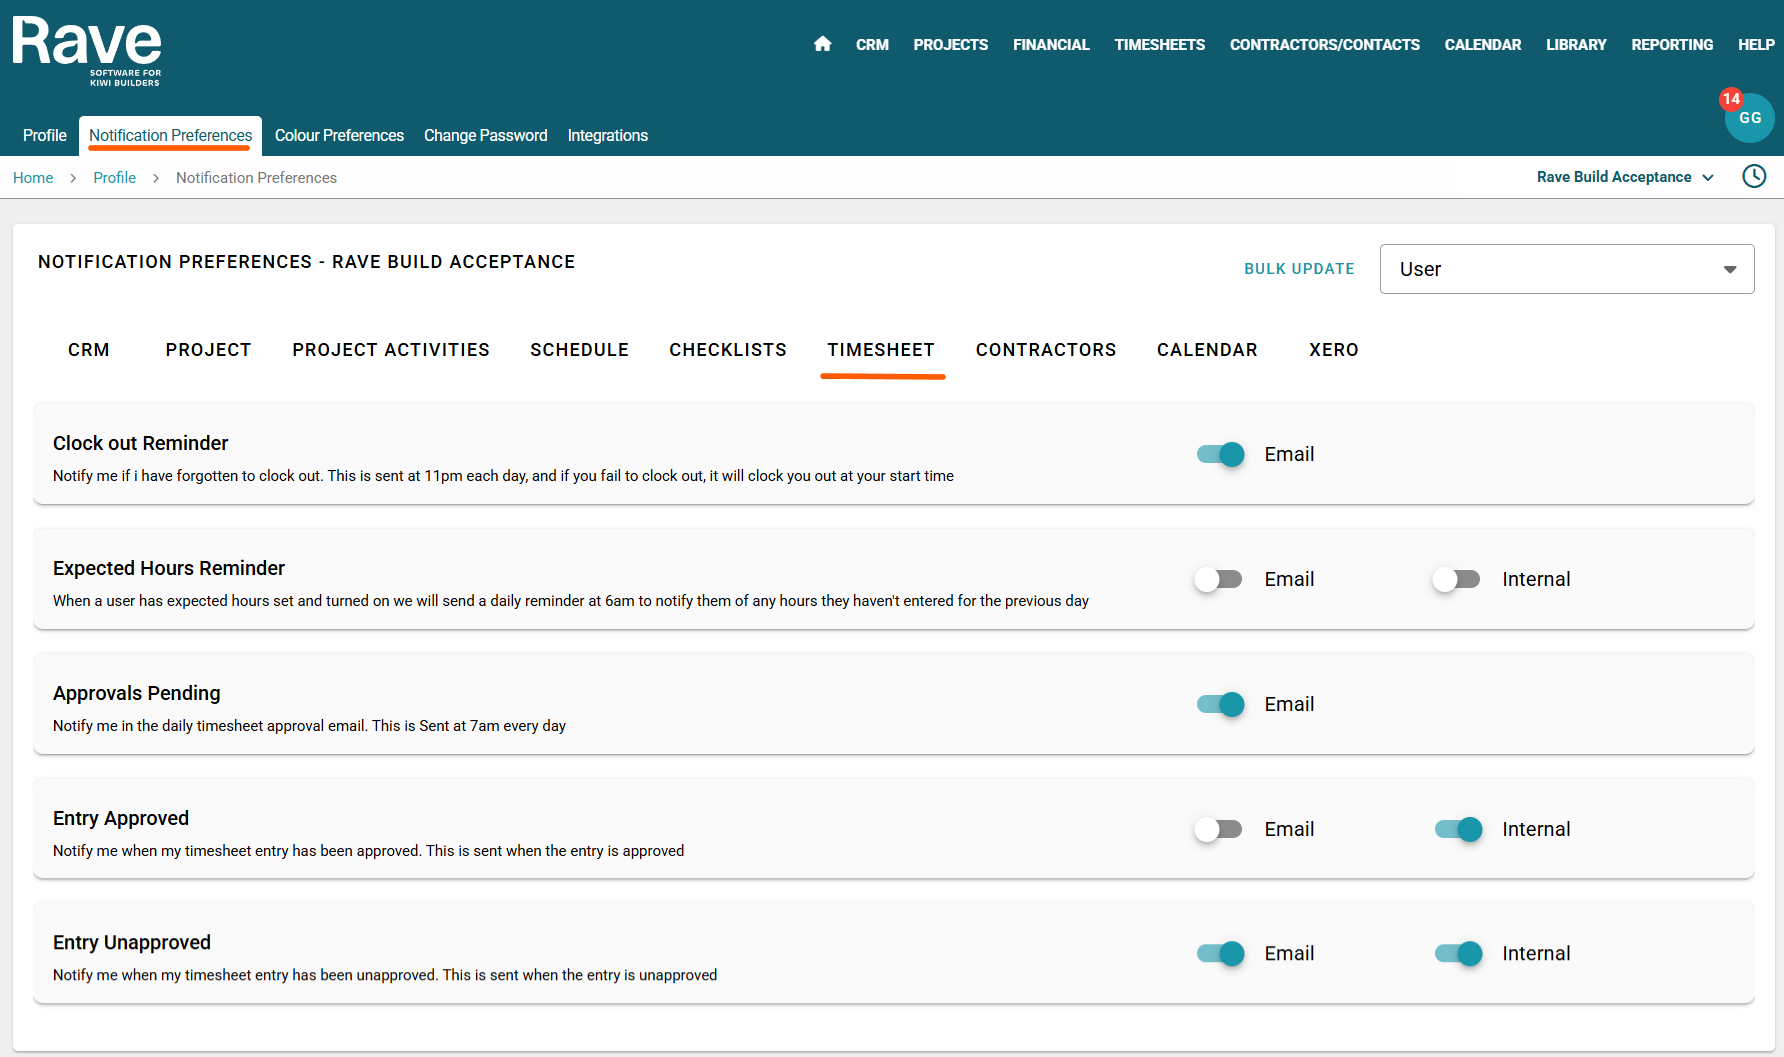Open the Contractors/Contacts navigation menu

(x=1324, y=45)
